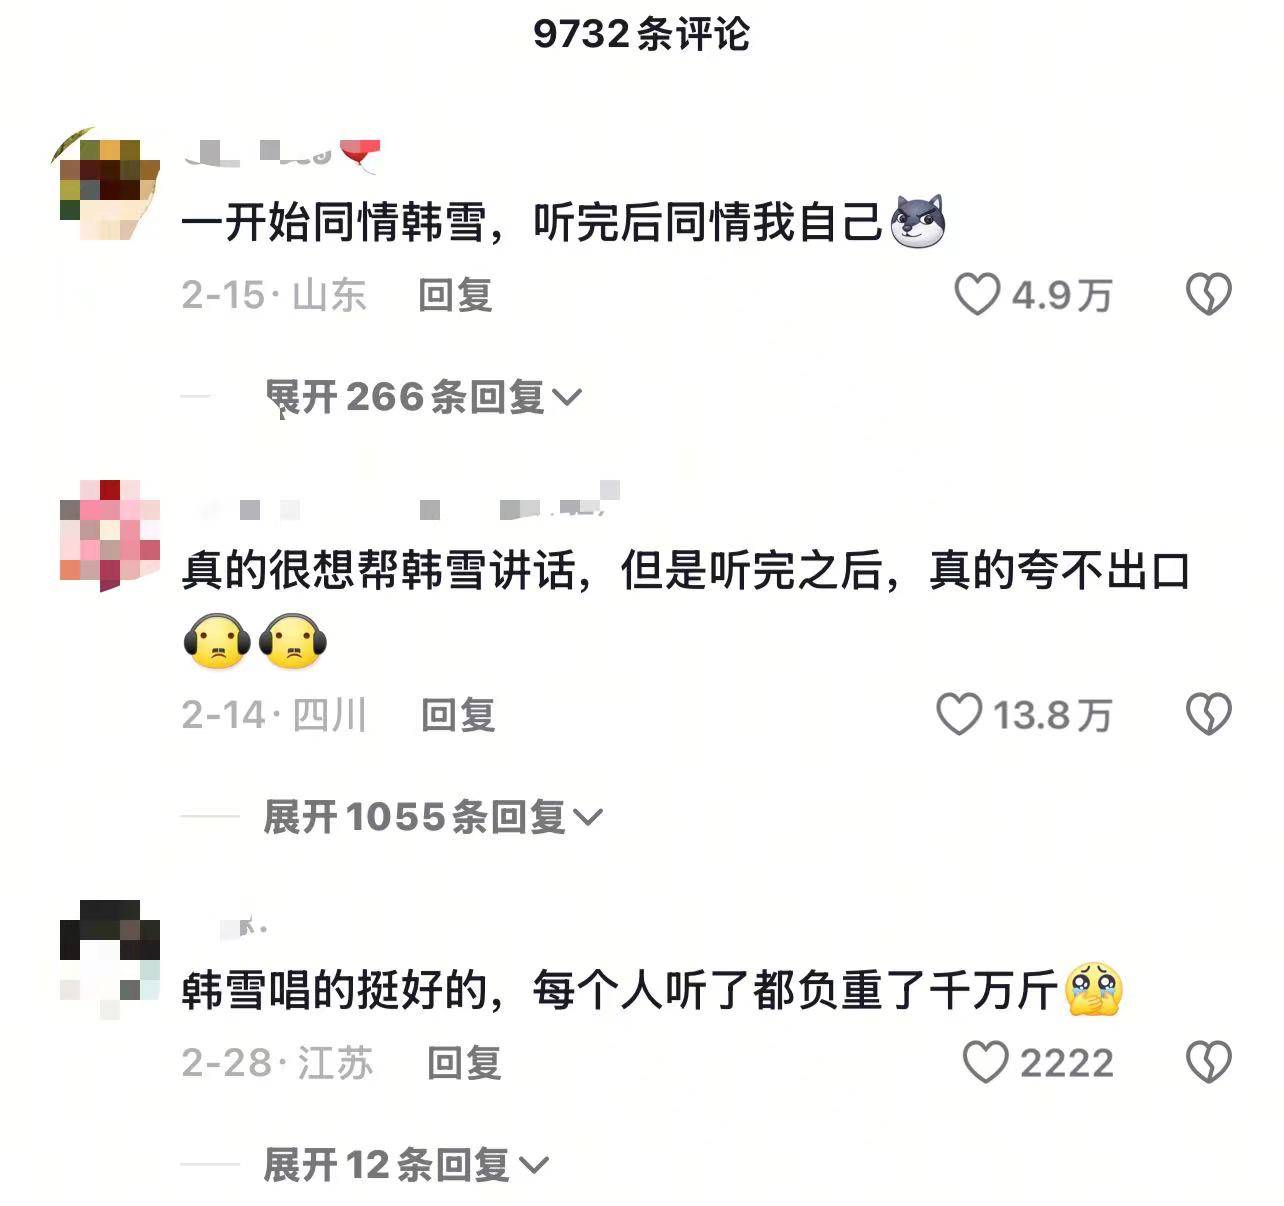This screenshot has width=1284, height=1206.
Task: Tap the 9732条评论 header
Action: 641,34
